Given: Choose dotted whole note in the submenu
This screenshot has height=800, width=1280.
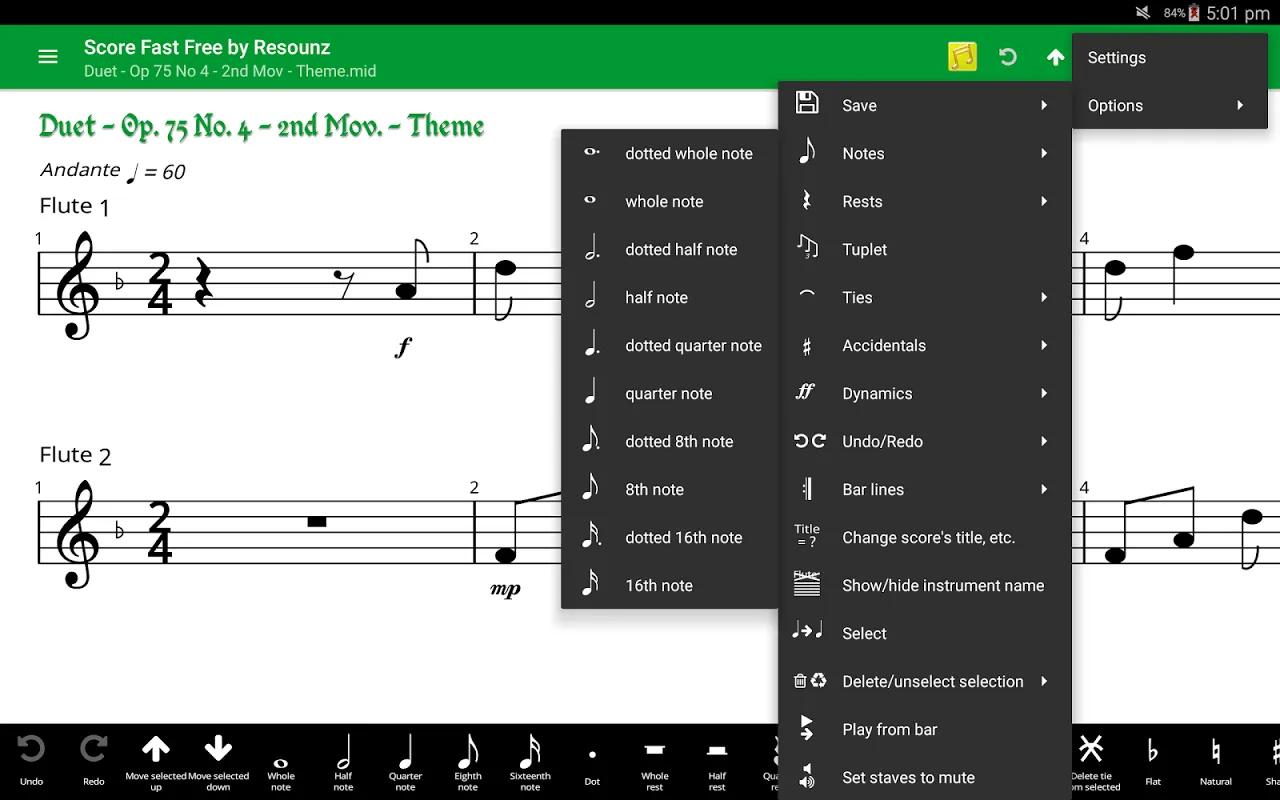Looking at the screenshot, I should point(670,153).
